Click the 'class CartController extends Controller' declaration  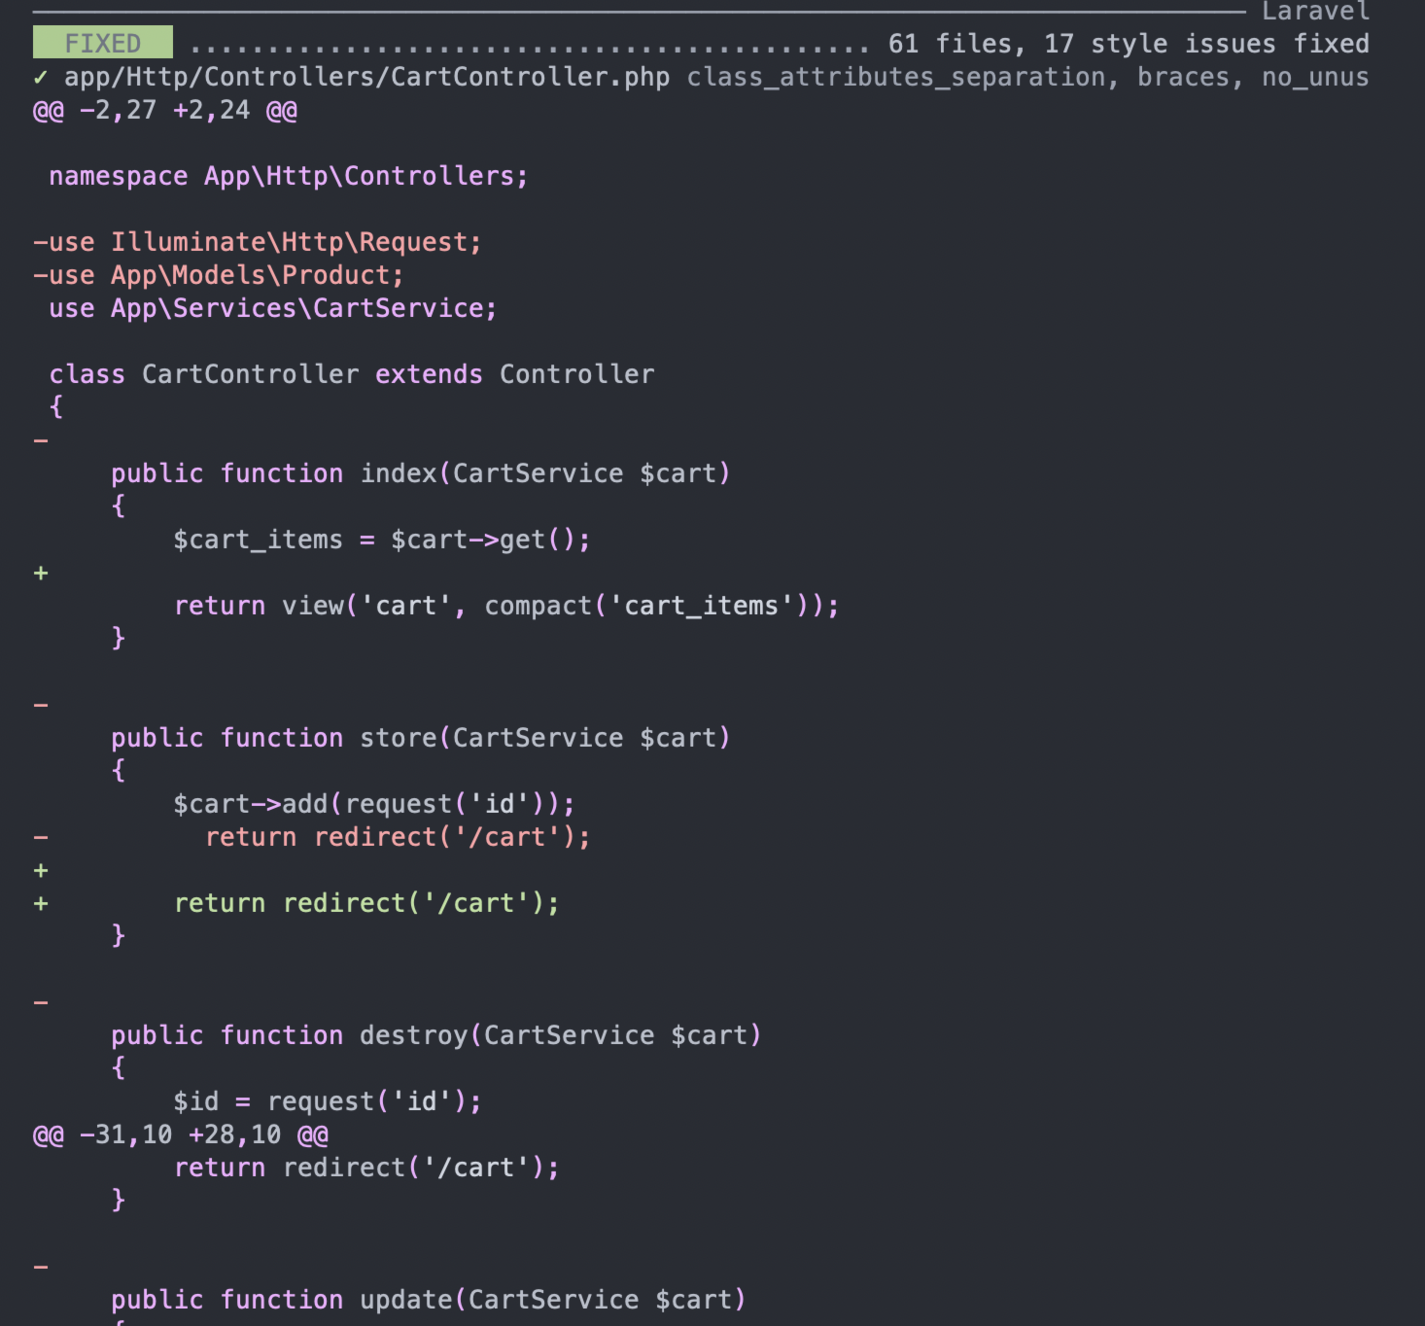pos(350,373)
